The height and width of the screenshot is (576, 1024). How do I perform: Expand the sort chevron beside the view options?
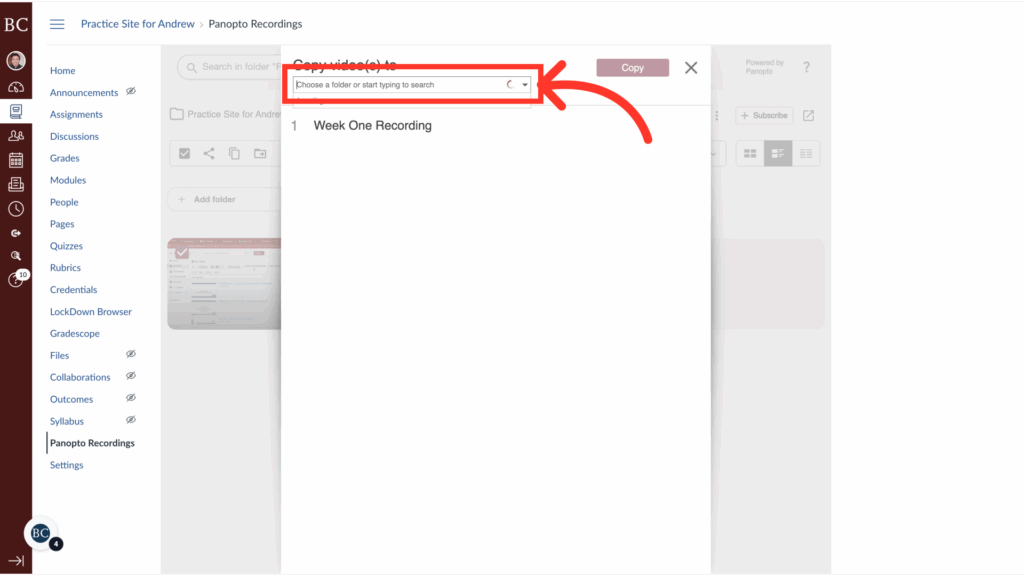(713, 153)
